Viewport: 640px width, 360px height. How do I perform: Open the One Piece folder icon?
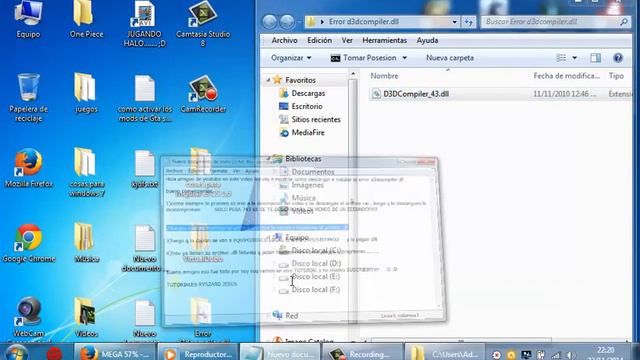coord(86,20)
